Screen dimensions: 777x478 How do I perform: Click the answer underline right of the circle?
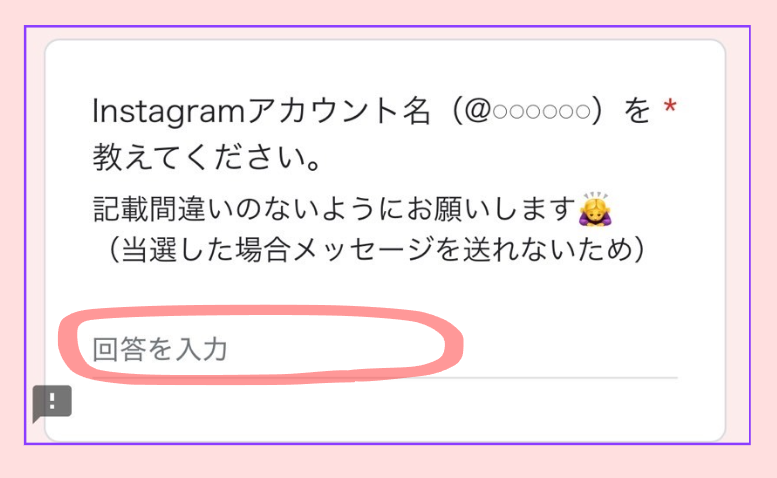[x=570, y=377]
